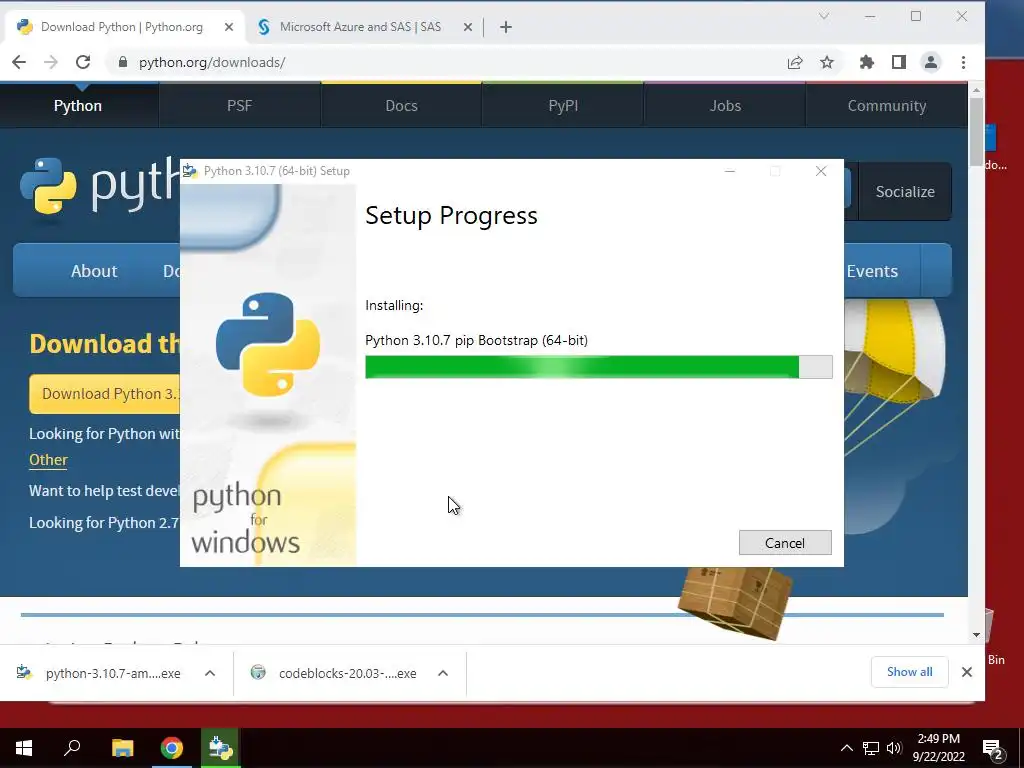Click the site lock icon
1024x768 pixels.
pyautogui.click(x=122, y=62)
